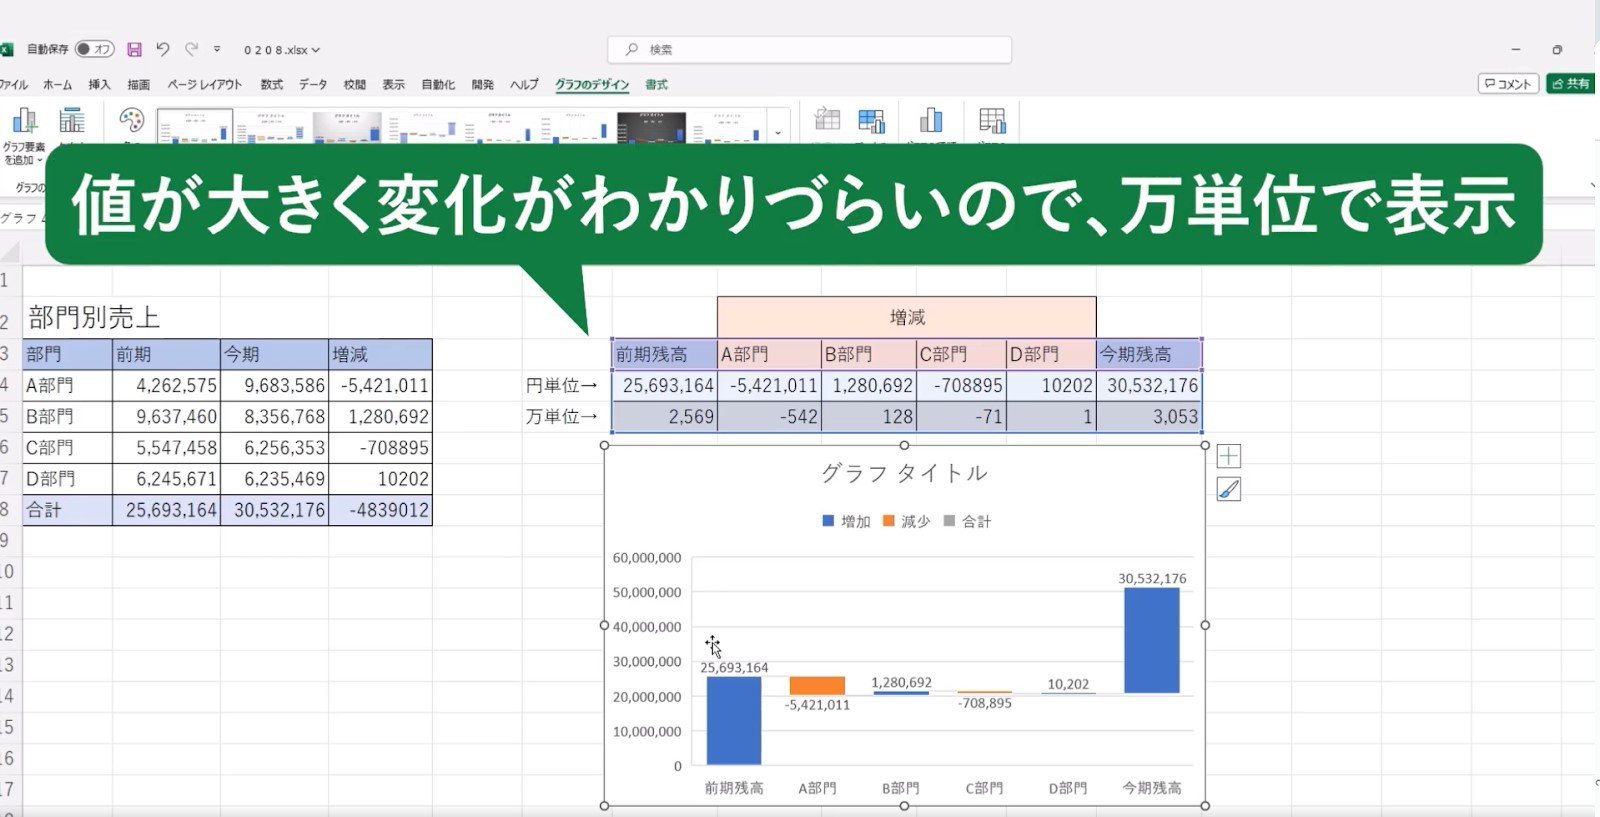The height and width of the screenshot is (817, 1600).
Task: Select the 2,569 cell in 万単位 row
Action: [664, 417]
